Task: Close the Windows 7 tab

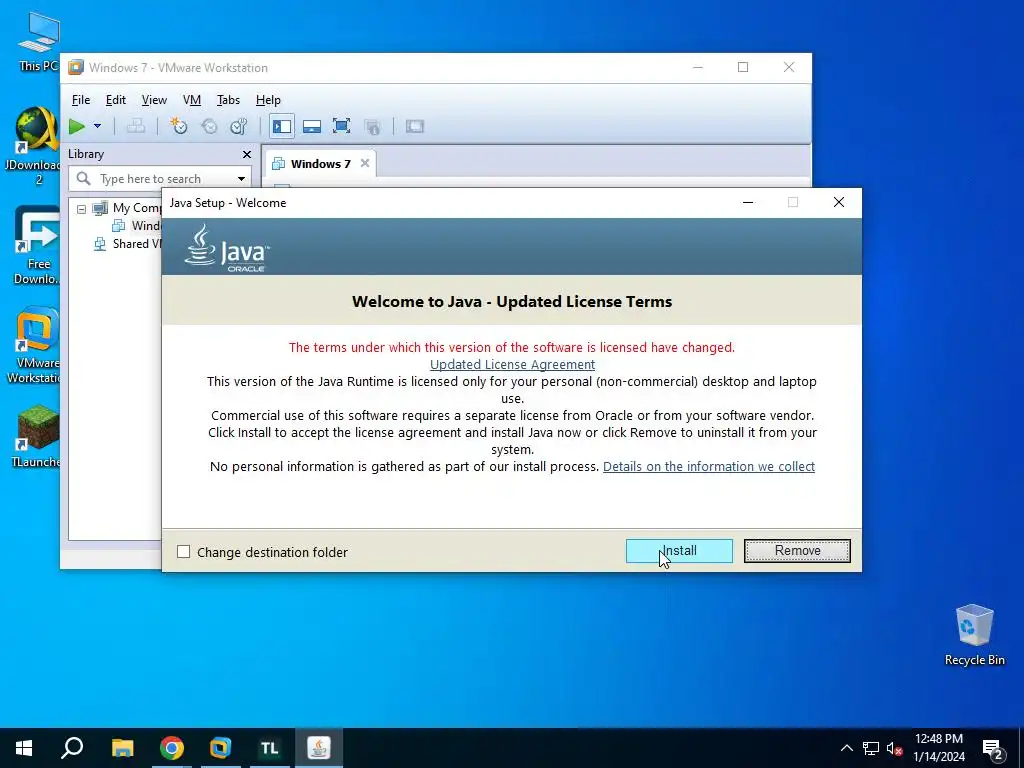Action: (365, 163)
